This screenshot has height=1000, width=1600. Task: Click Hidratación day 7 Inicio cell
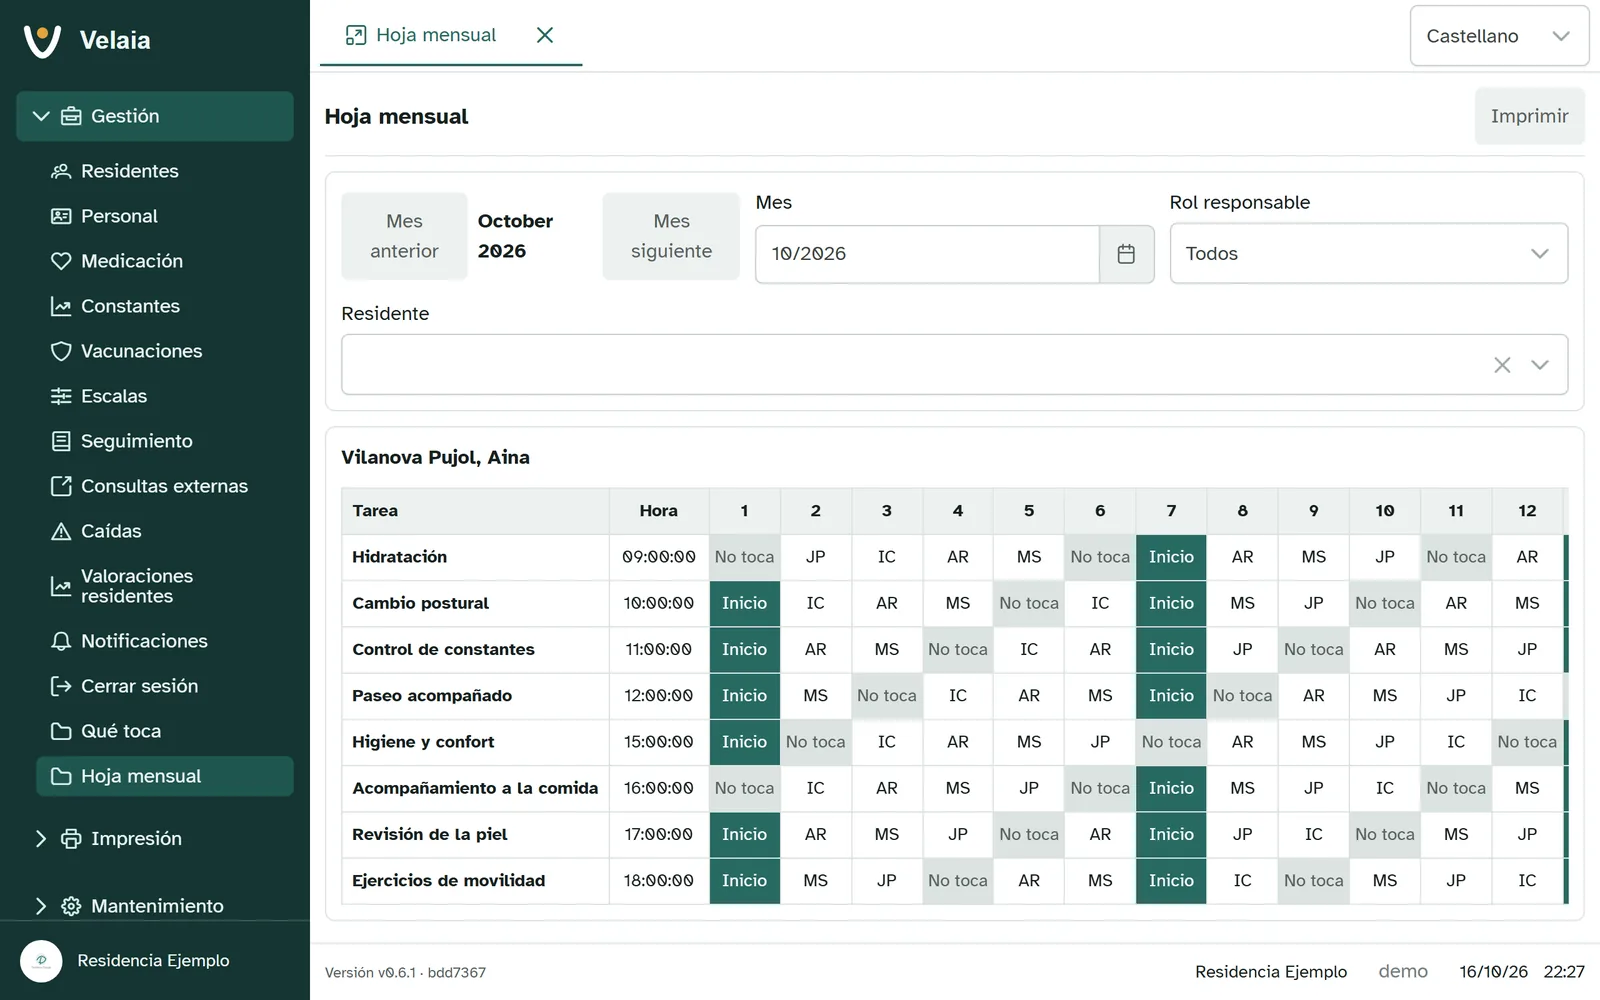click(x=1171, y=557)
